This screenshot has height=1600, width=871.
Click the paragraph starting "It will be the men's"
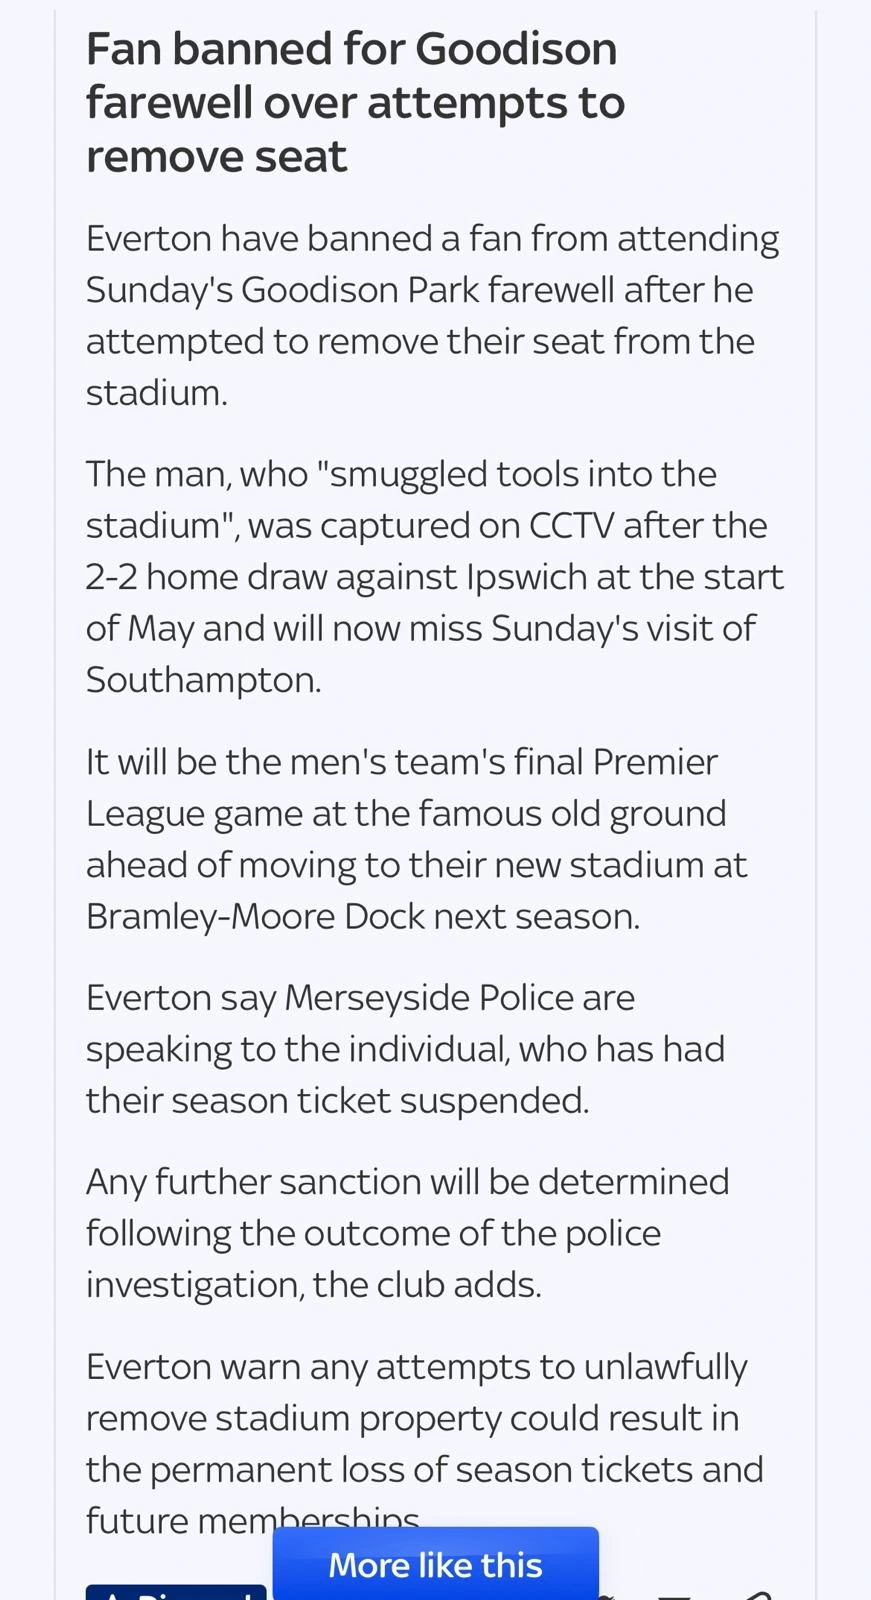415,839
